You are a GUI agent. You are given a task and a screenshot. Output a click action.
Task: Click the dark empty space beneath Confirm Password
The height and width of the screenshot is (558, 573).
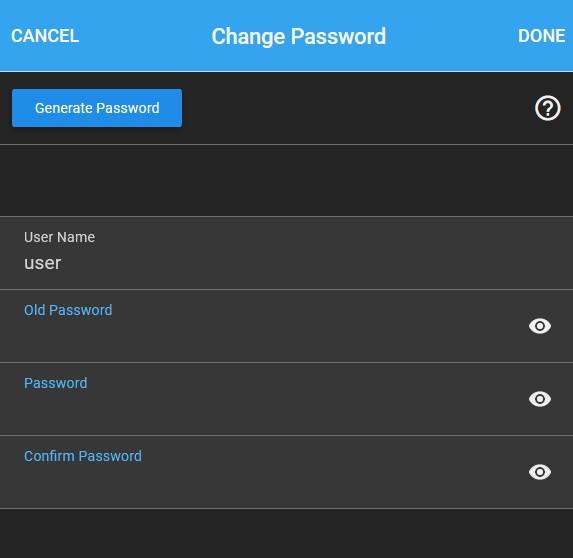(x=286, y=534)
